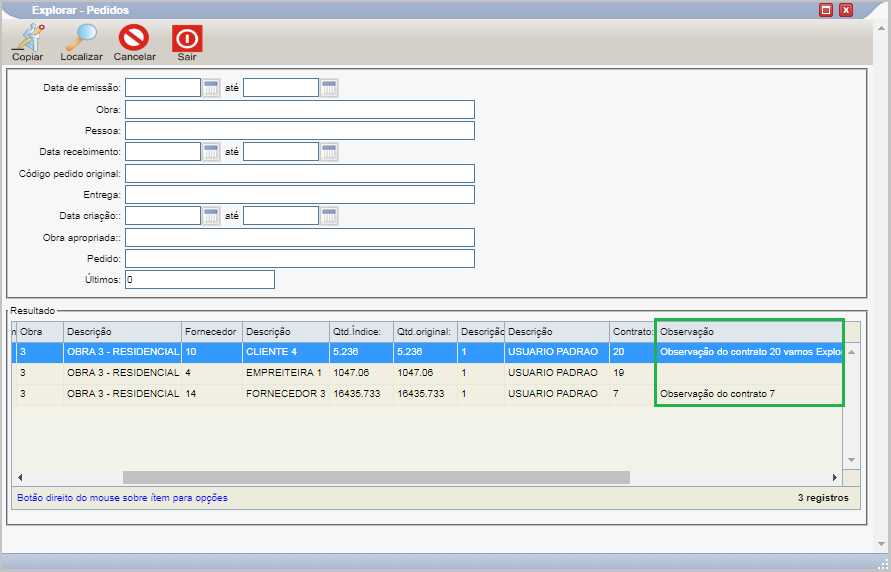Click the Qtd.original column header
Image resolution: width=891 pixels, height=572 pixels.
pos(425,332)
